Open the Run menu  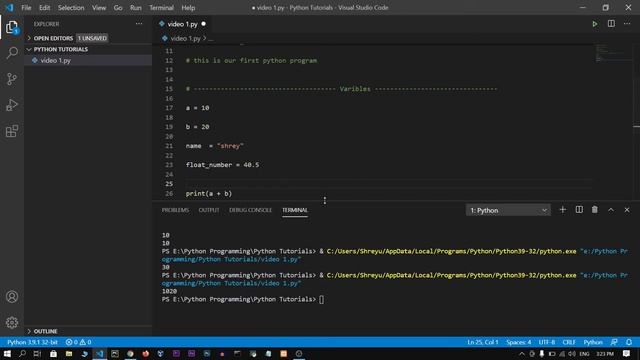pos(136,7)
